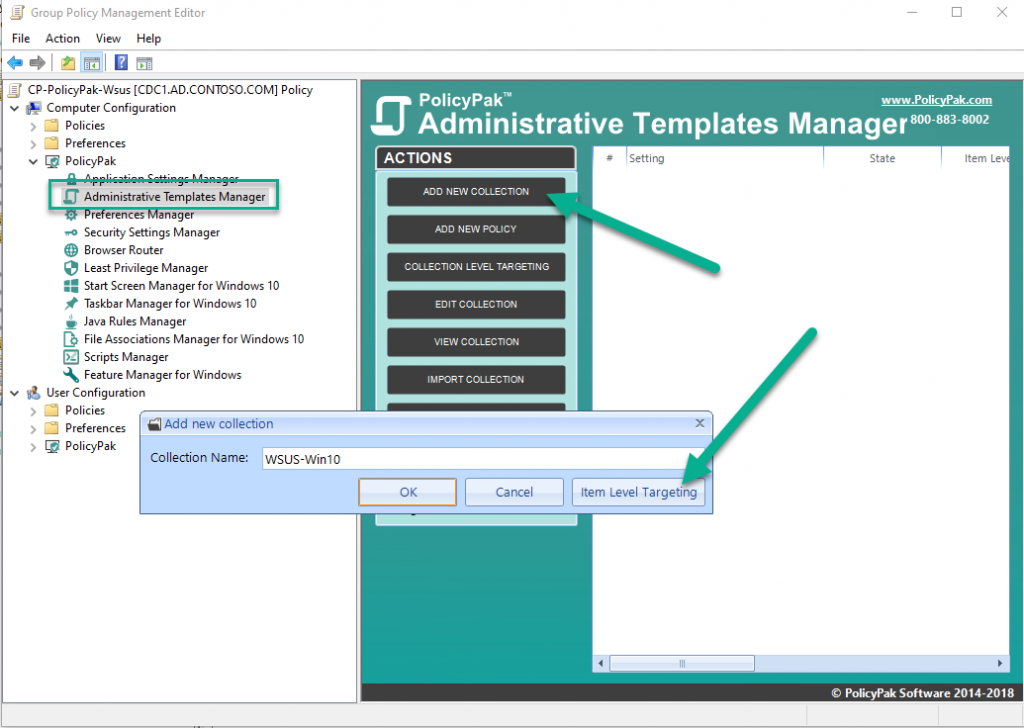
Task: Visit the www.PolicyPak.com link
Action: click(936, 99)
